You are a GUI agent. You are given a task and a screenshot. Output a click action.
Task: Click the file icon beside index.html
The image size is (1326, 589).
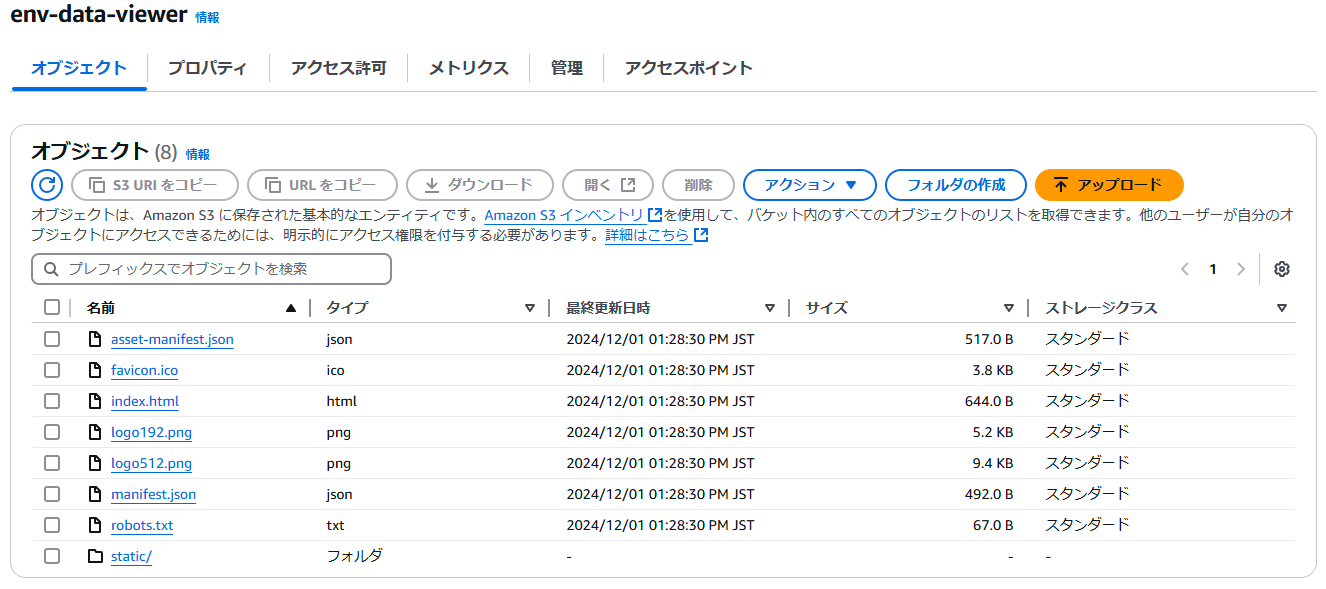coord(95,401)
